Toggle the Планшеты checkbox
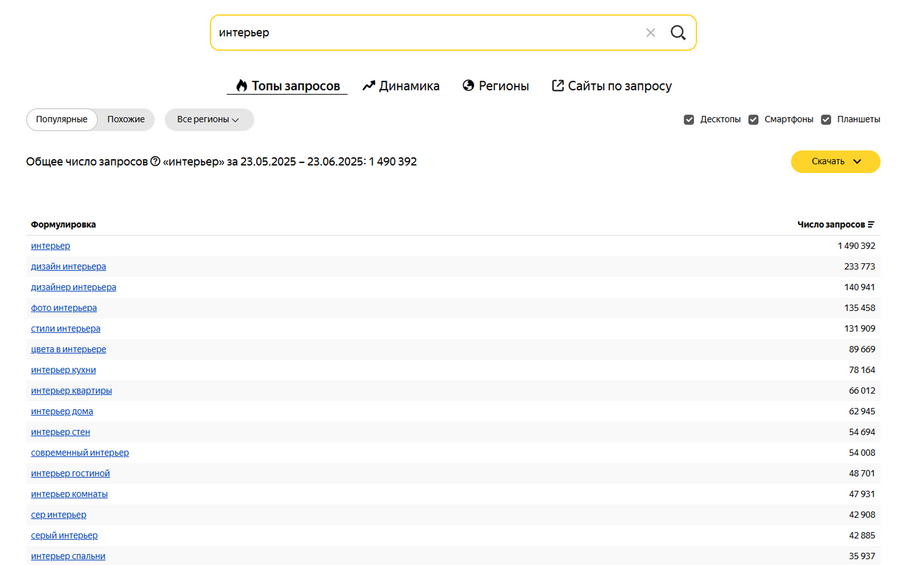This screenshot has height=565, width=900. click(826, 120)
